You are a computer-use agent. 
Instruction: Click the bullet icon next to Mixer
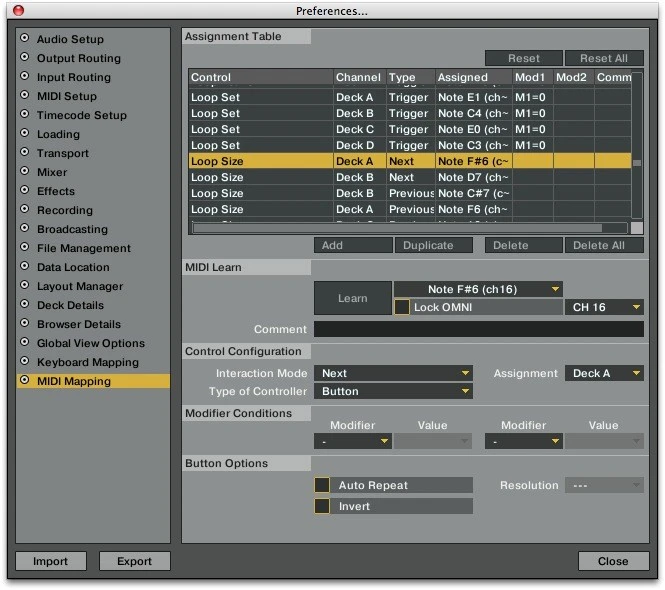click(x=26, y=172)
